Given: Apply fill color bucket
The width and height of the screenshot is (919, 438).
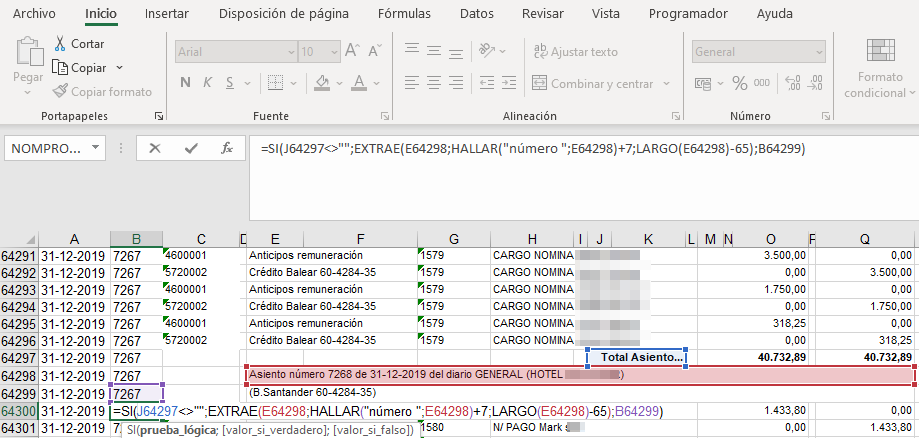Looking at the screenshot, I should click(x=321, y=83).
